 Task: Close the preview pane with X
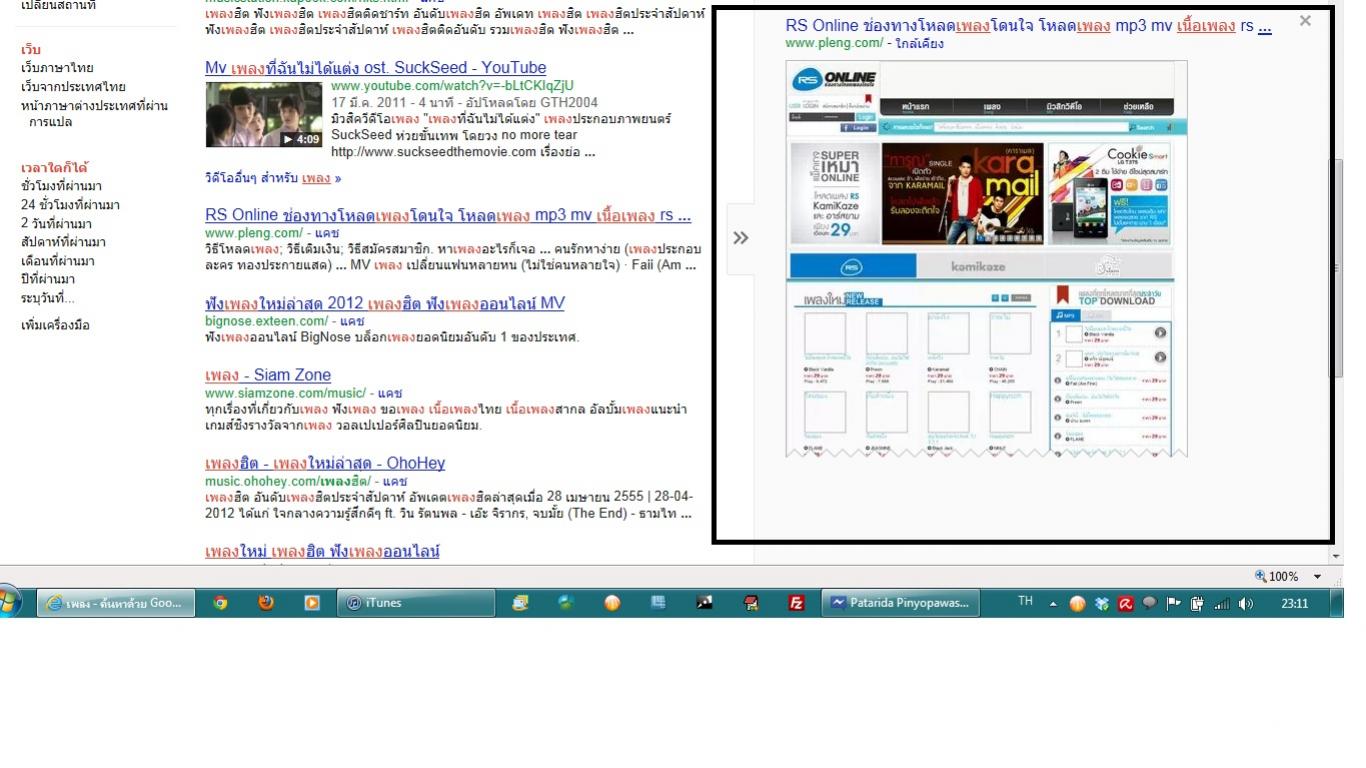coord(1305,20)
